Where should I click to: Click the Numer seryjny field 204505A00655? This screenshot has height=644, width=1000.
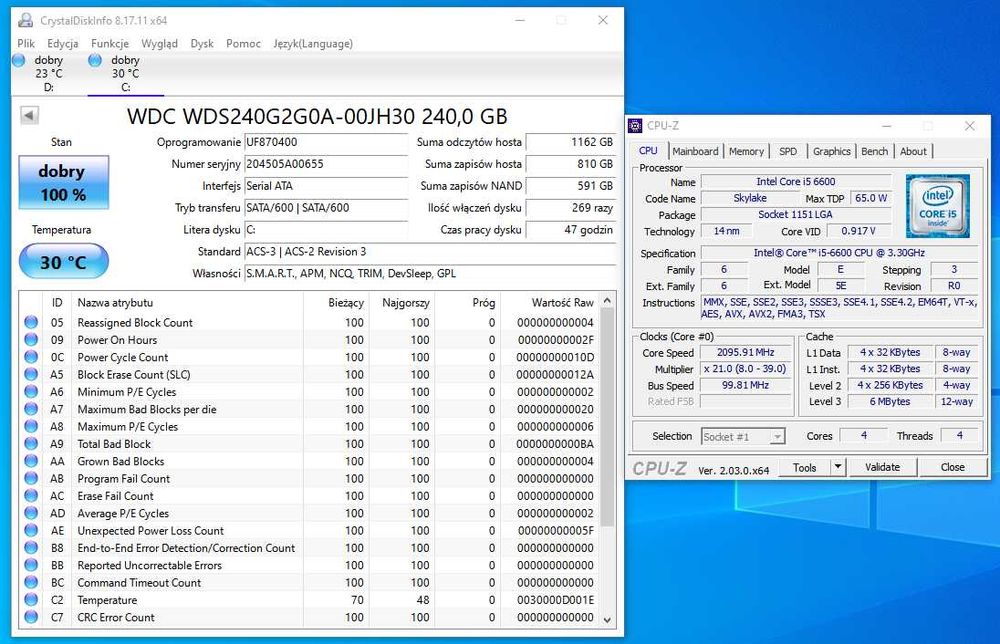326,164
